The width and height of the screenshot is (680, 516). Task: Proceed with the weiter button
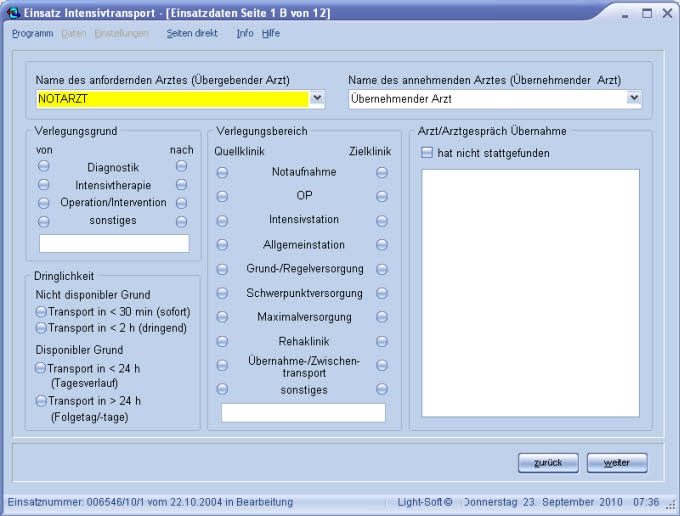pos(617,463)
